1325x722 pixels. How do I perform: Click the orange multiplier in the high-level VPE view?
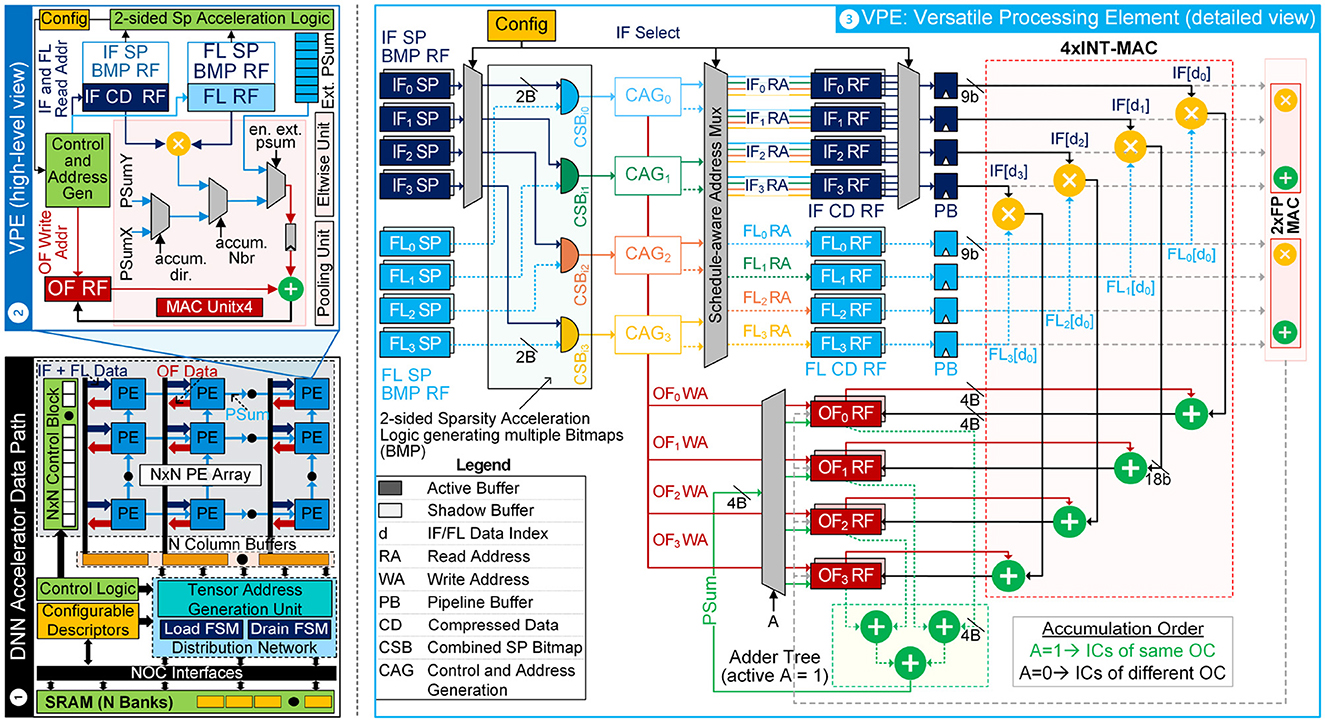(180, 145)
